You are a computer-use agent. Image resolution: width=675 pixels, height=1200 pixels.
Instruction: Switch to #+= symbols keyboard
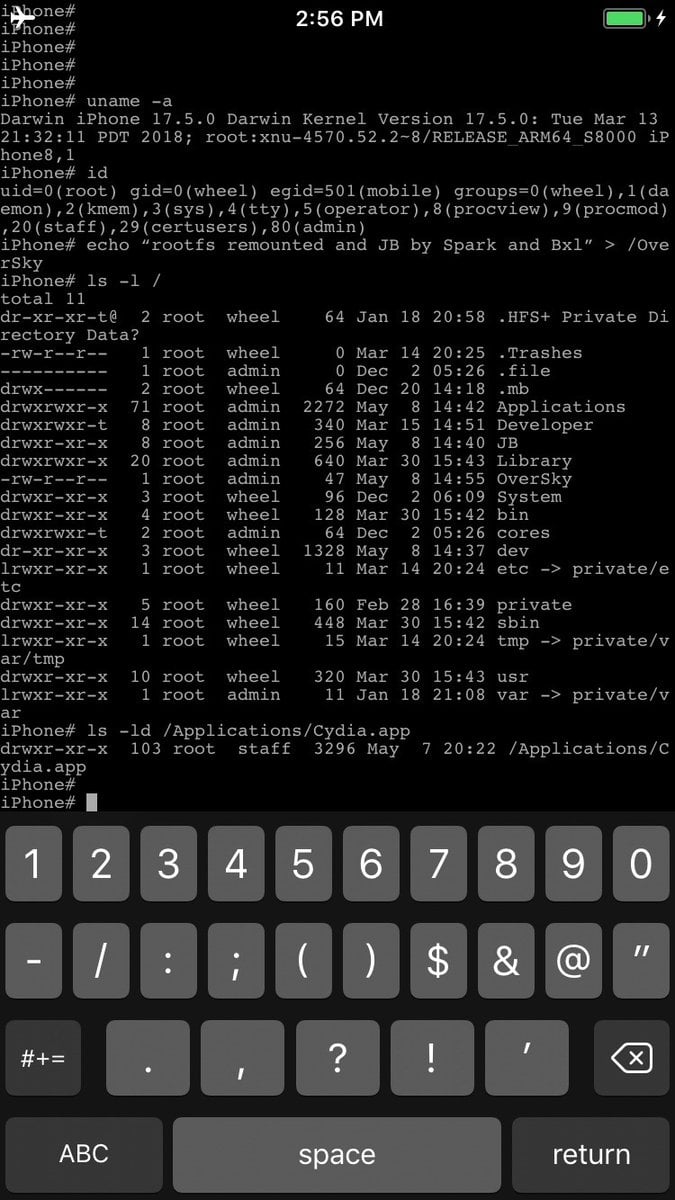coord(43,1057)
